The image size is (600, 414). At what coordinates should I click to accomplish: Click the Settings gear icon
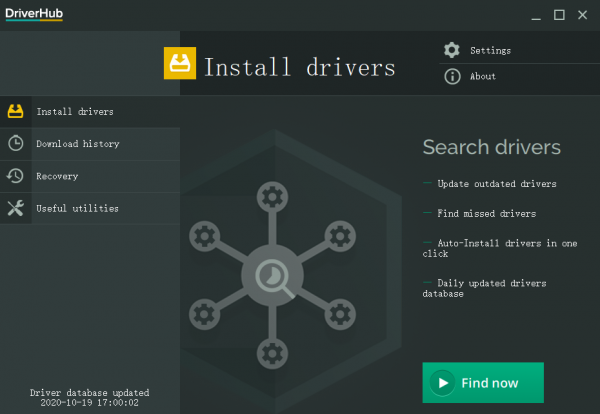pyautogui.click(x=452, y=50)
